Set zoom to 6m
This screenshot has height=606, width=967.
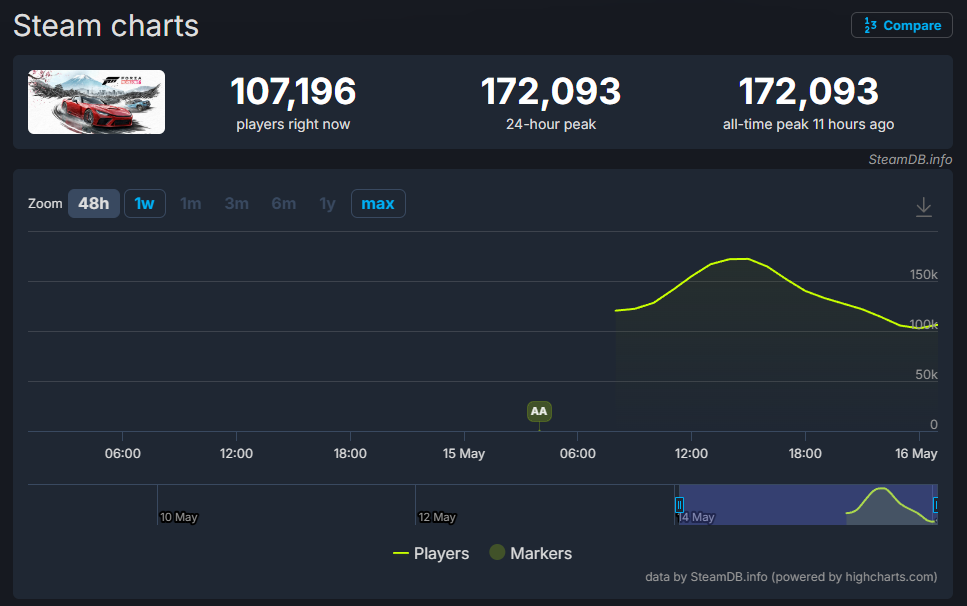point(284,203)
